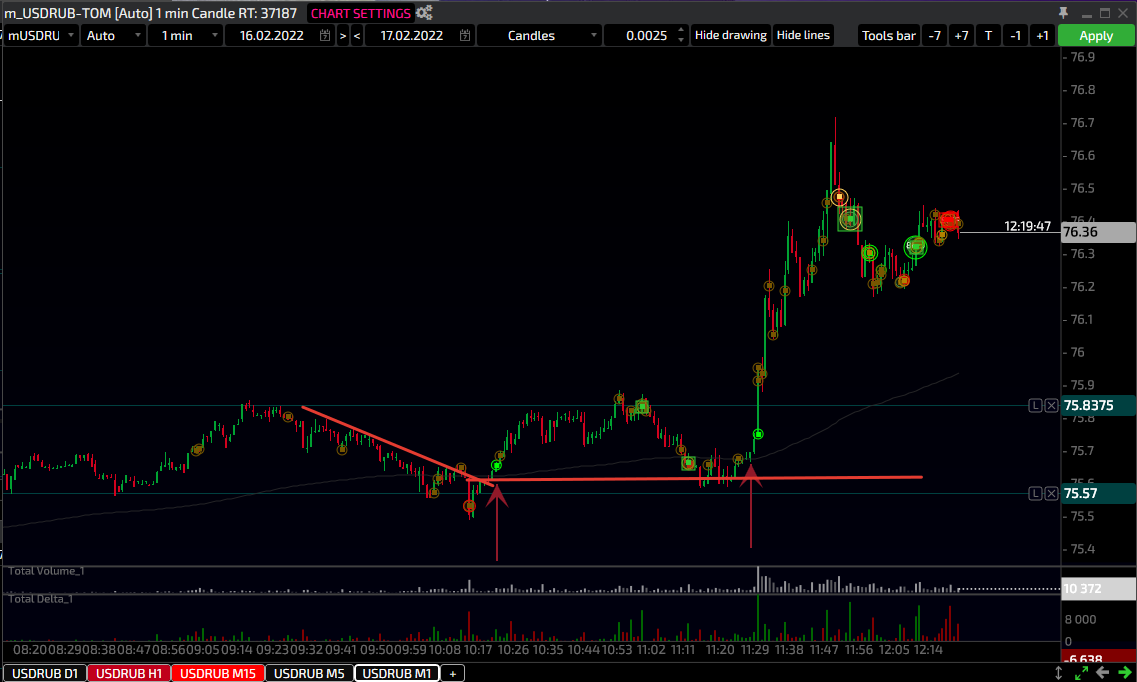1137x682 pixels.
Task: Switch to USDRUB M5 tab
Action: [309, 673]
